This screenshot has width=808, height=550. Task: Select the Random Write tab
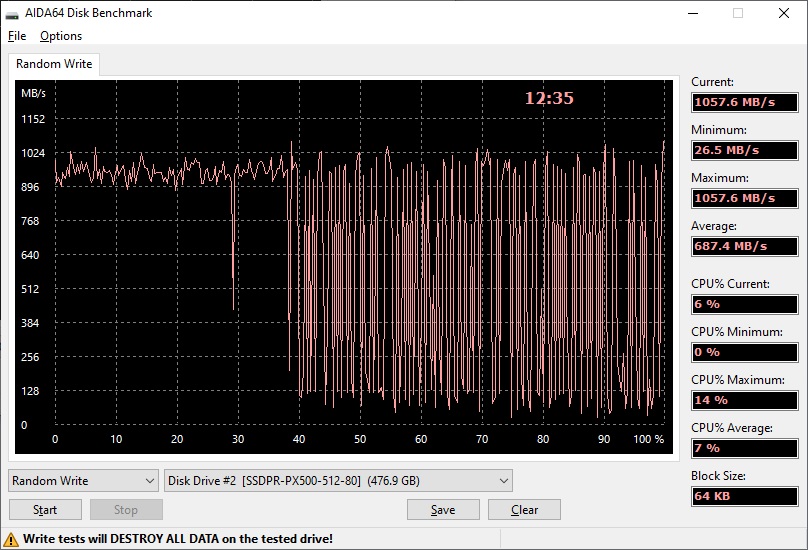pyautogui.click(x=54, y=64)
